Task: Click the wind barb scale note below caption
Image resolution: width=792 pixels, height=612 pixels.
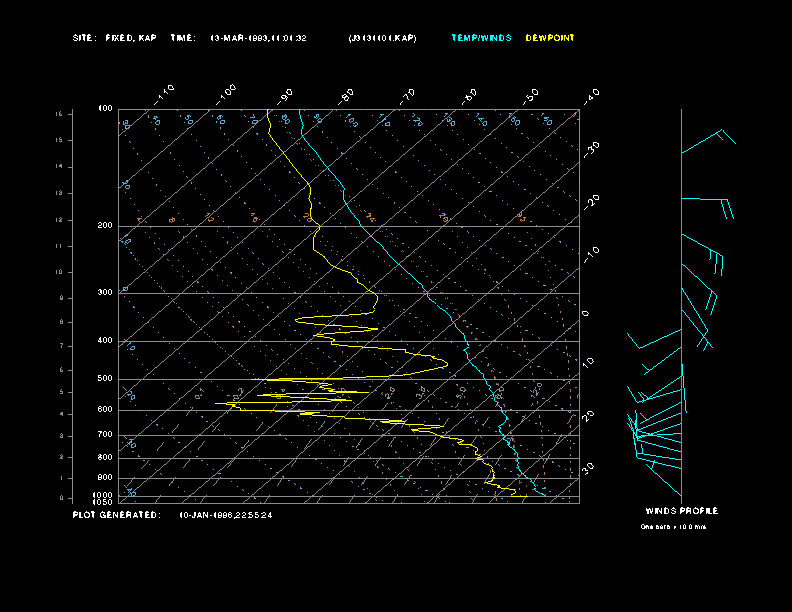Action: coord(673,526)
